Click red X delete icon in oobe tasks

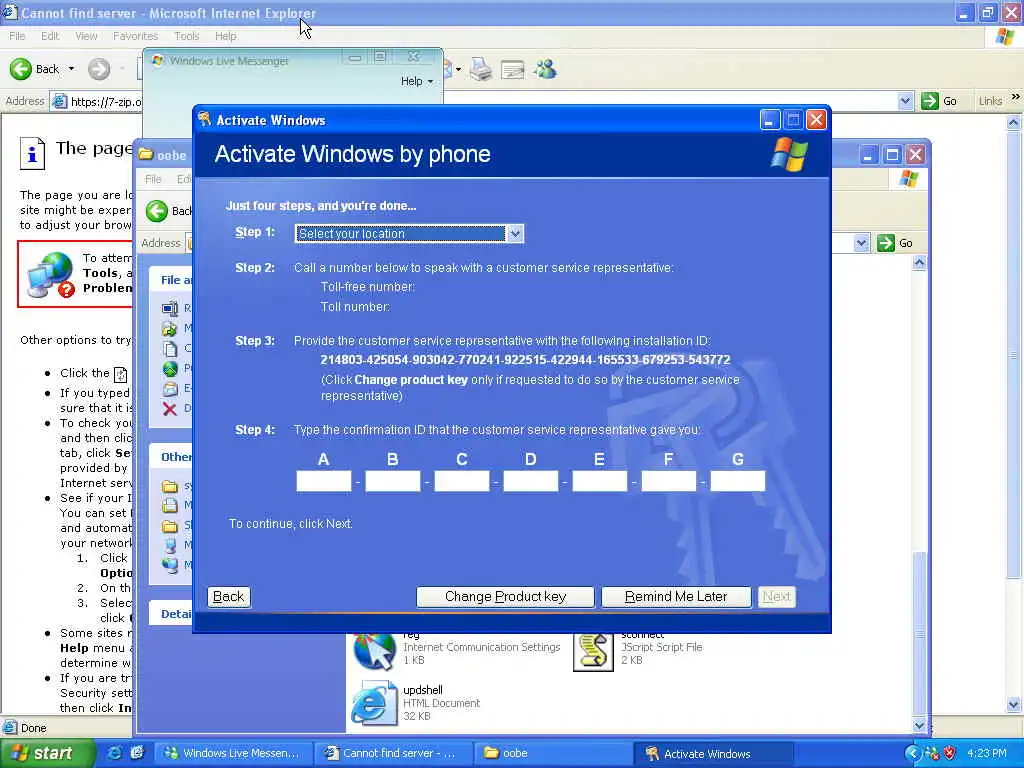coord(170,409)
